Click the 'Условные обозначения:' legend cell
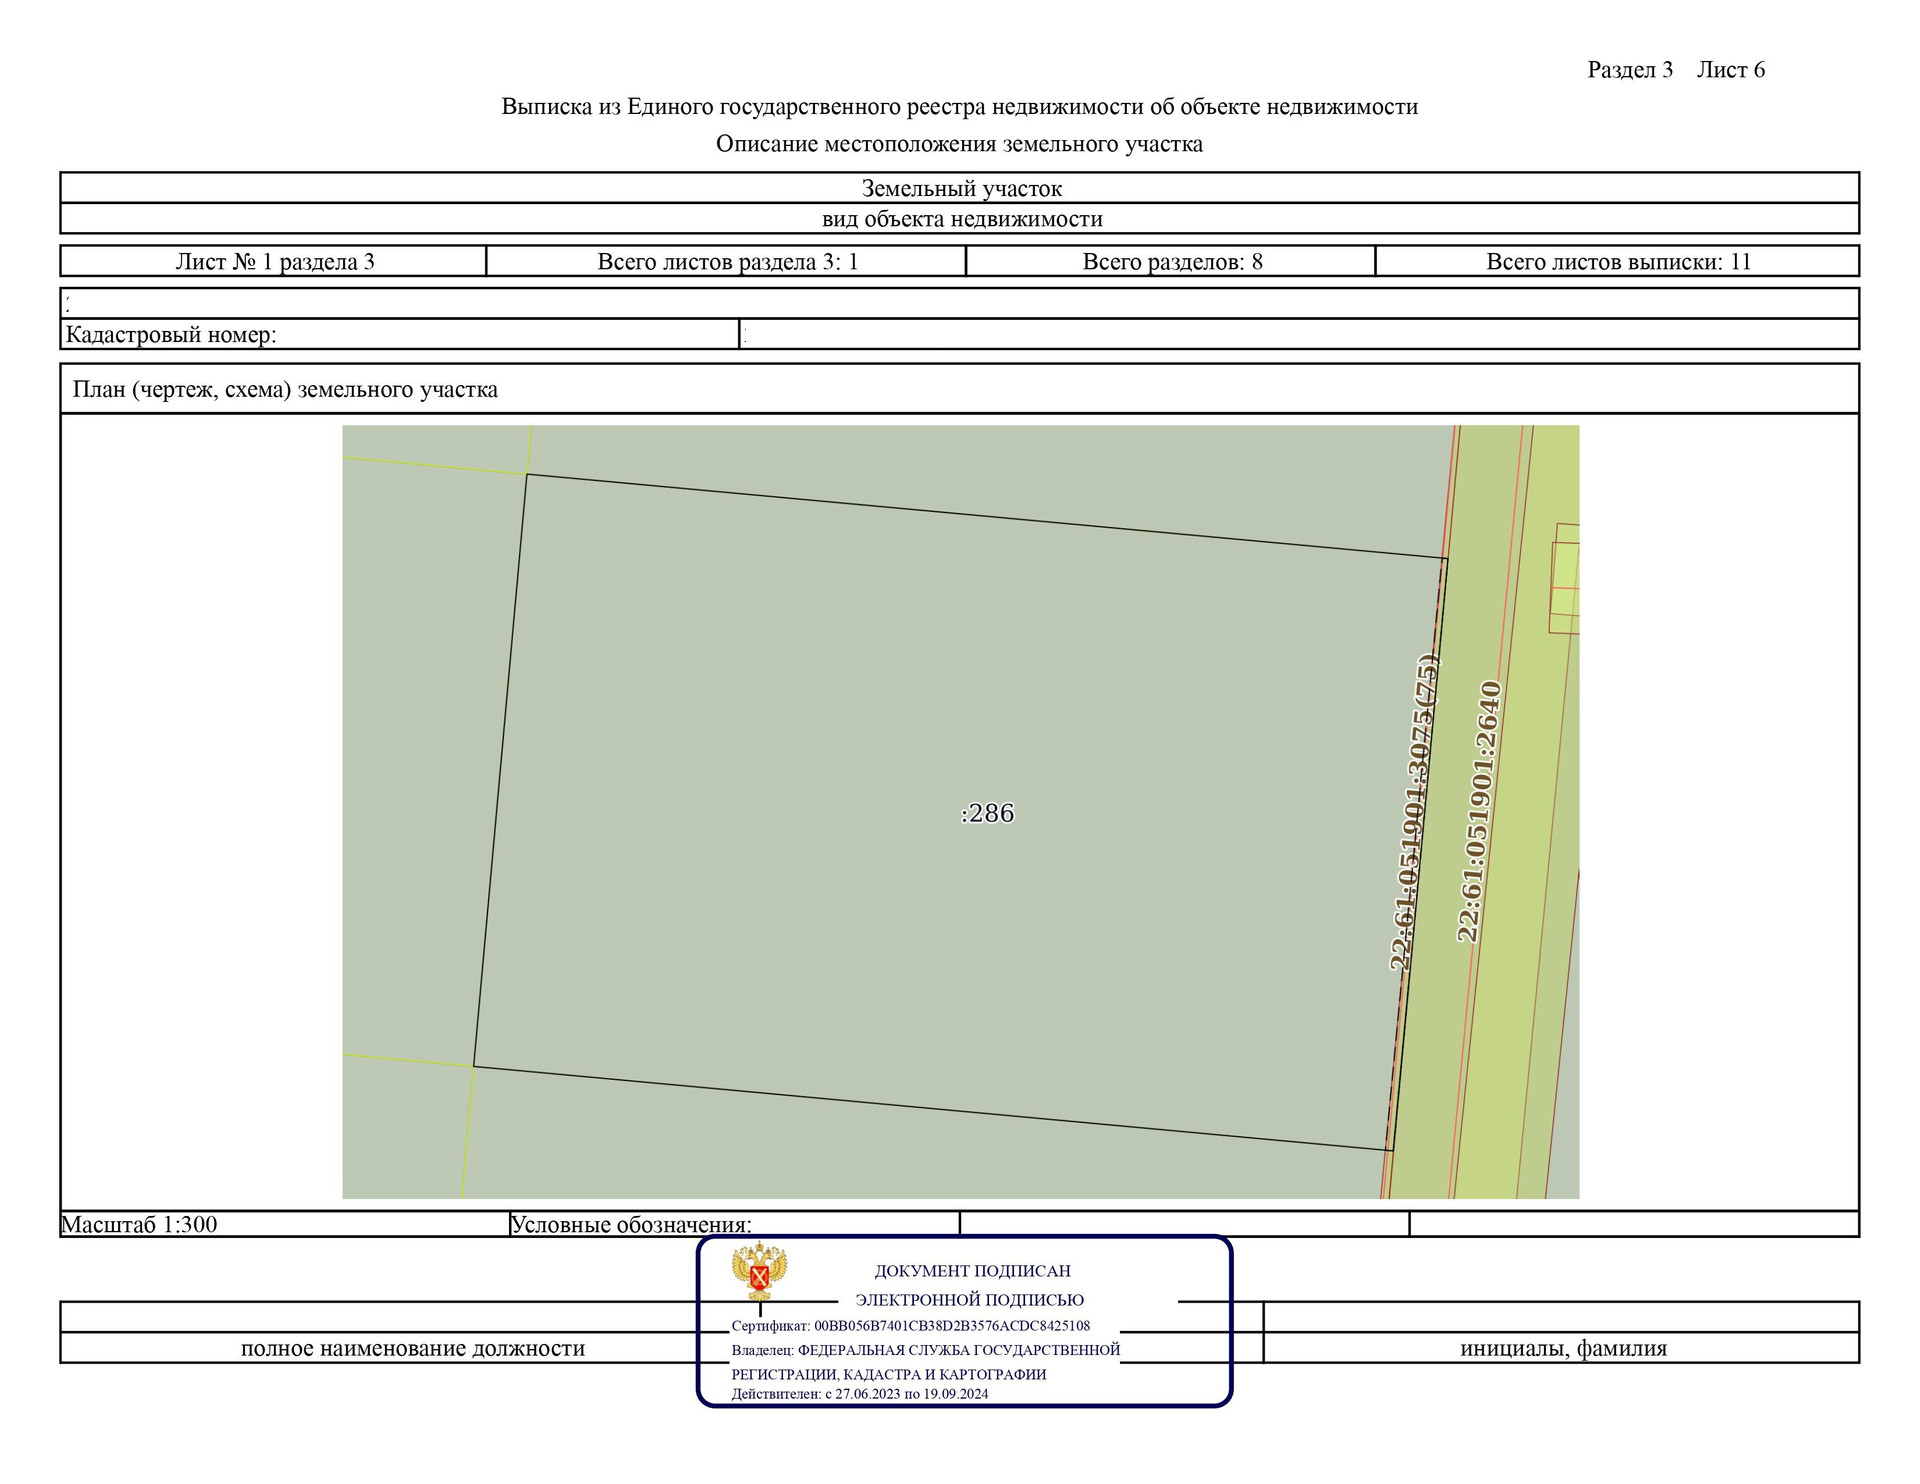The width and height of the screenshot is (1920, 1484). point(631,1224)
